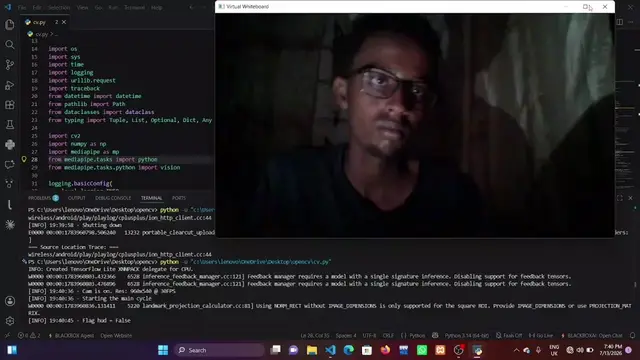Open the Help menu
640x360 pixels.
pyautogui.click(x=156, y=7)
